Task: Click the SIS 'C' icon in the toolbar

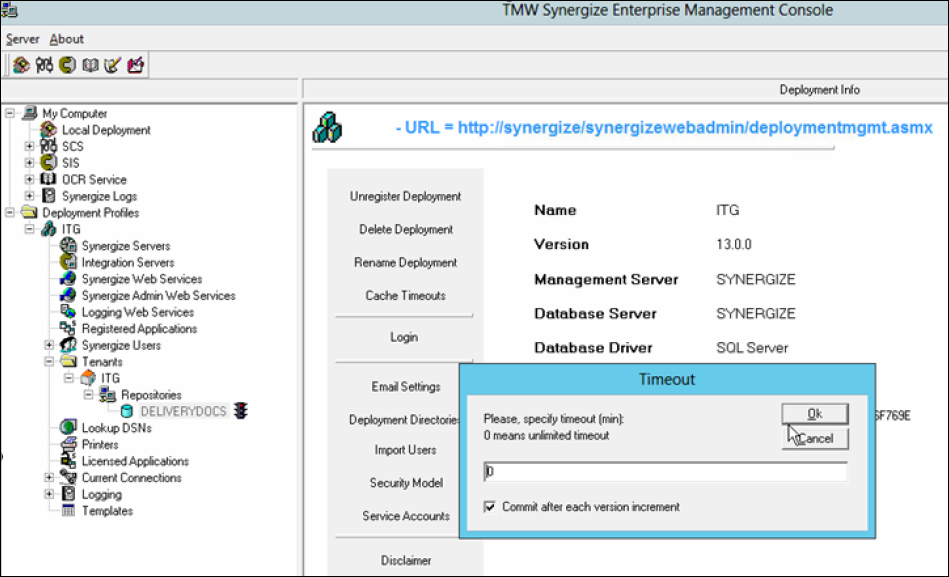Action: [67, 65]
